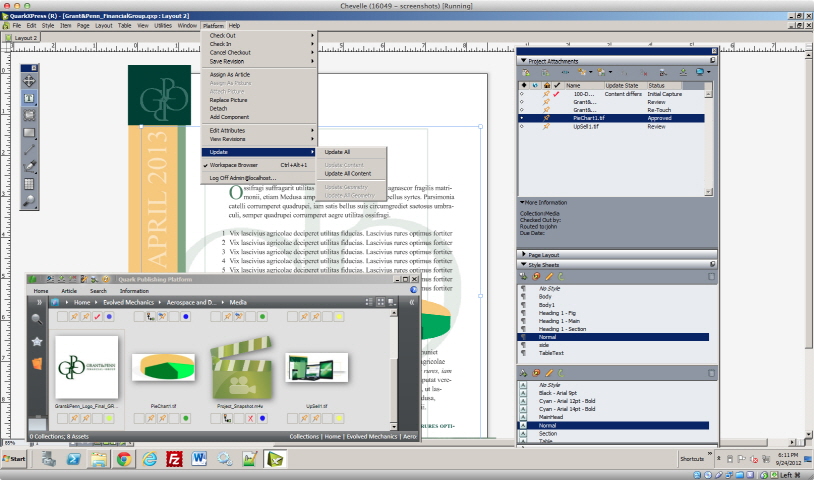The width and height of the screenshot is (814, 480).
Task: Open the magnifier search icon in Publishing Platform sidebar
Action: (x=37, y=319)
